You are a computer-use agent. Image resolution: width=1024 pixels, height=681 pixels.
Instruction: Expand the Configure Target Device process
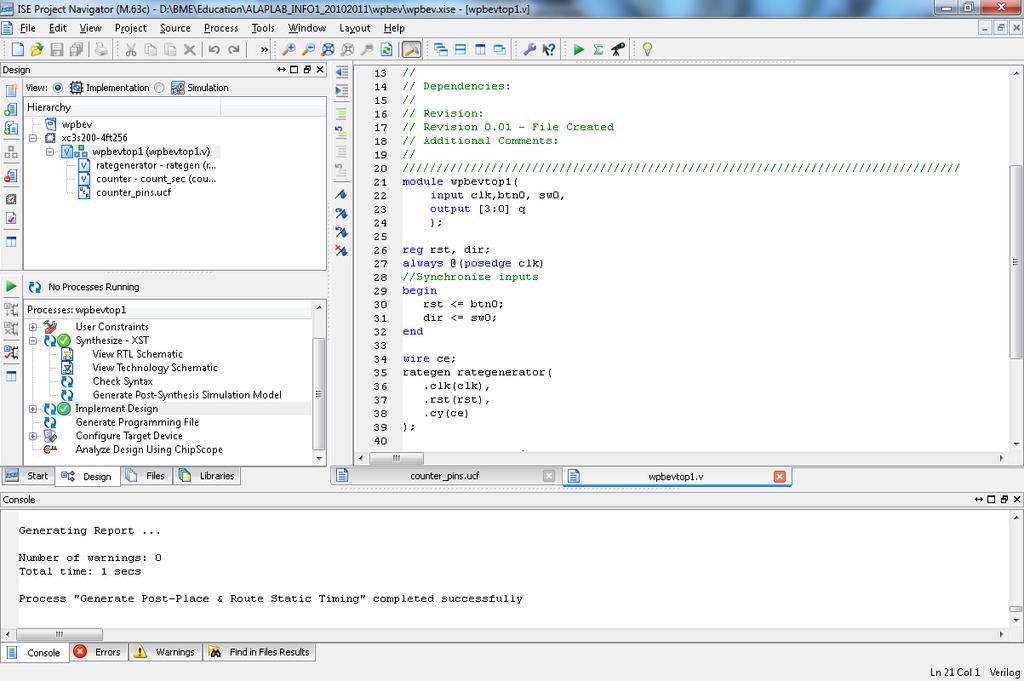[x=33, y=436]
